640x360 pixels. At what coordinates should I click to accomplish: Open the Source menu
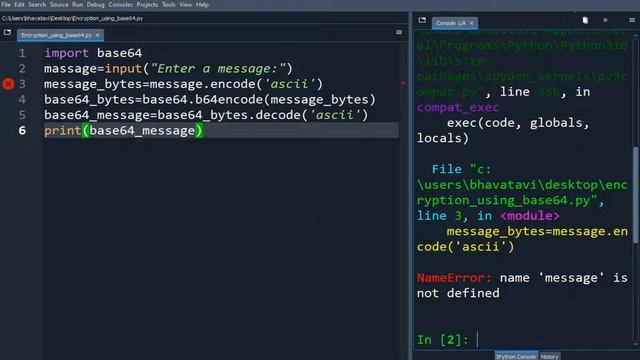click(59, 4)
